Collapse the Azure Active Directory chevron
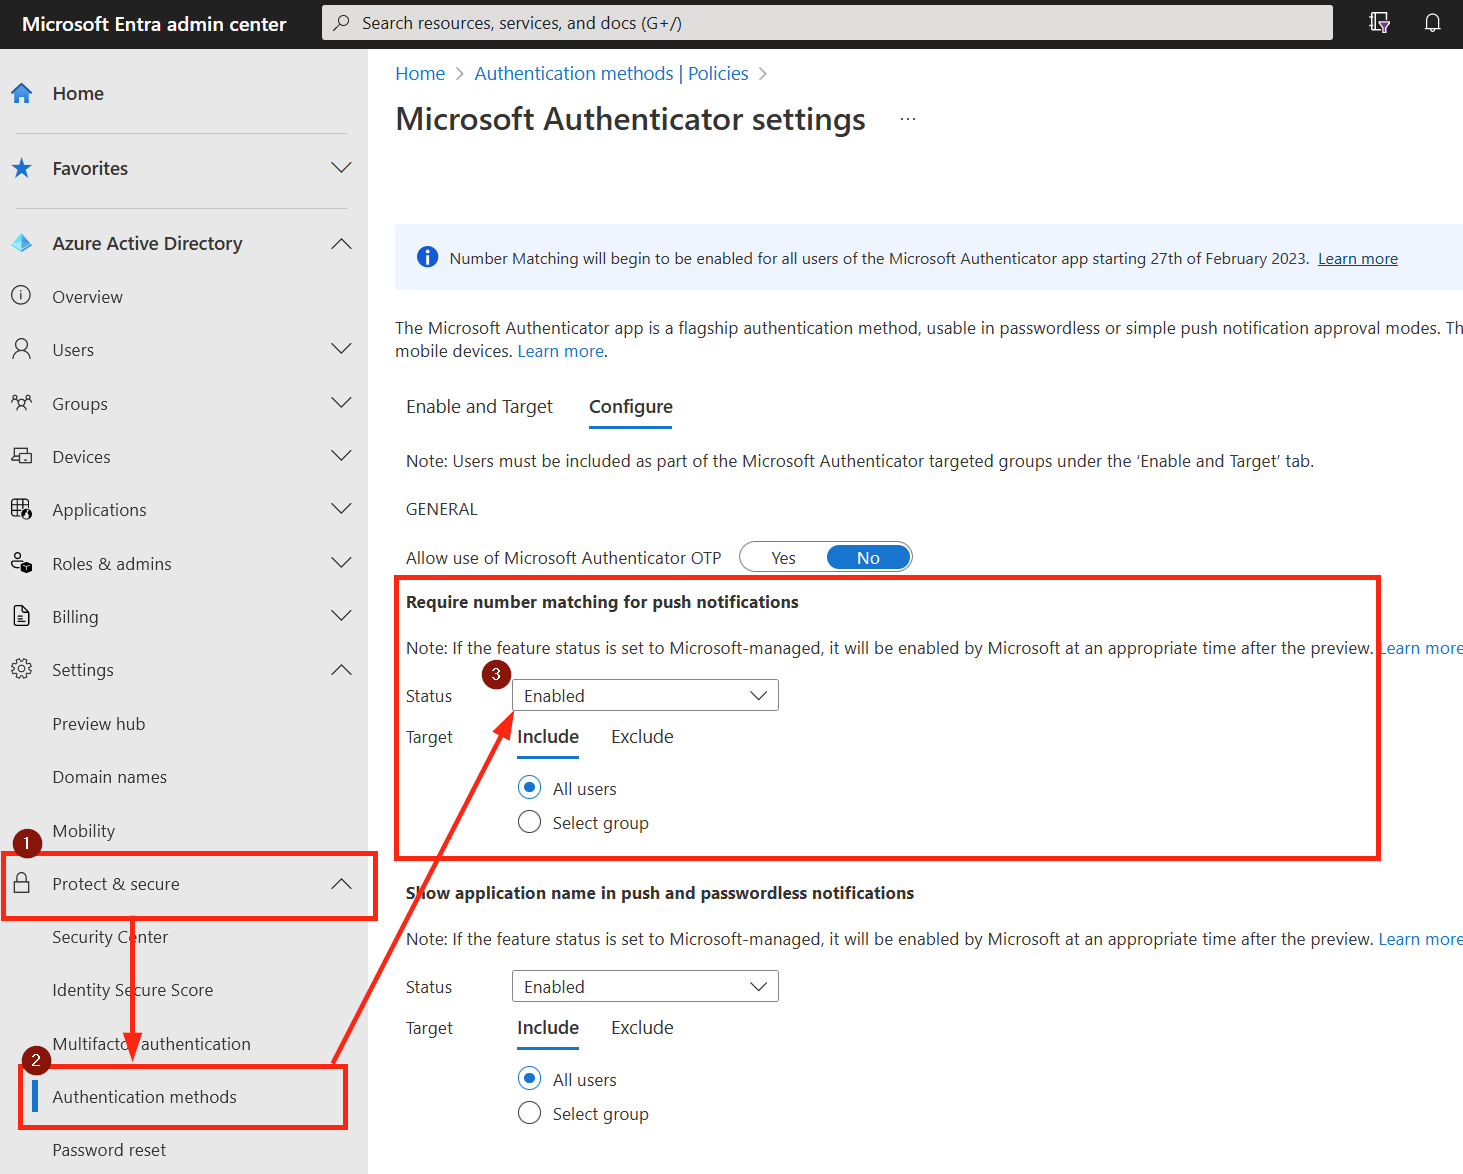The image size is (1463, 1174). 341,243
